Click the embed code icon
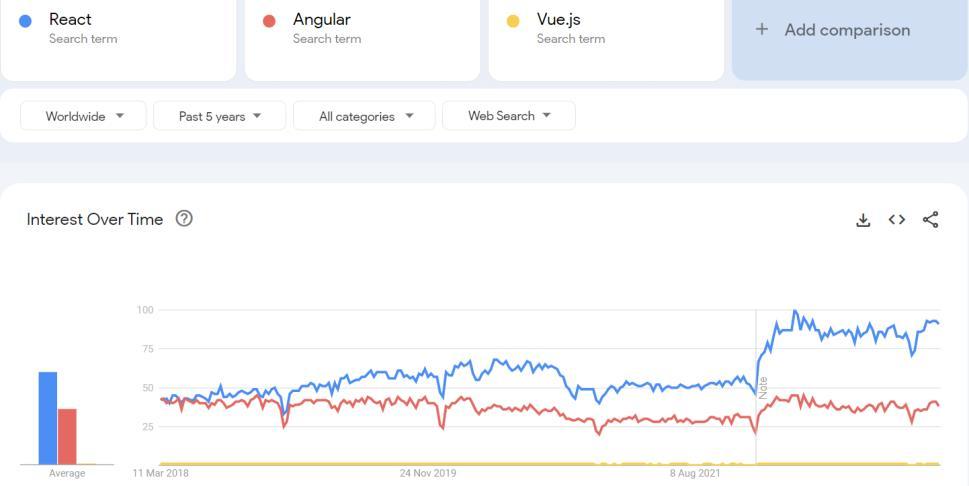This screenshot has height=486, width=969. click(x=897, y=220)
